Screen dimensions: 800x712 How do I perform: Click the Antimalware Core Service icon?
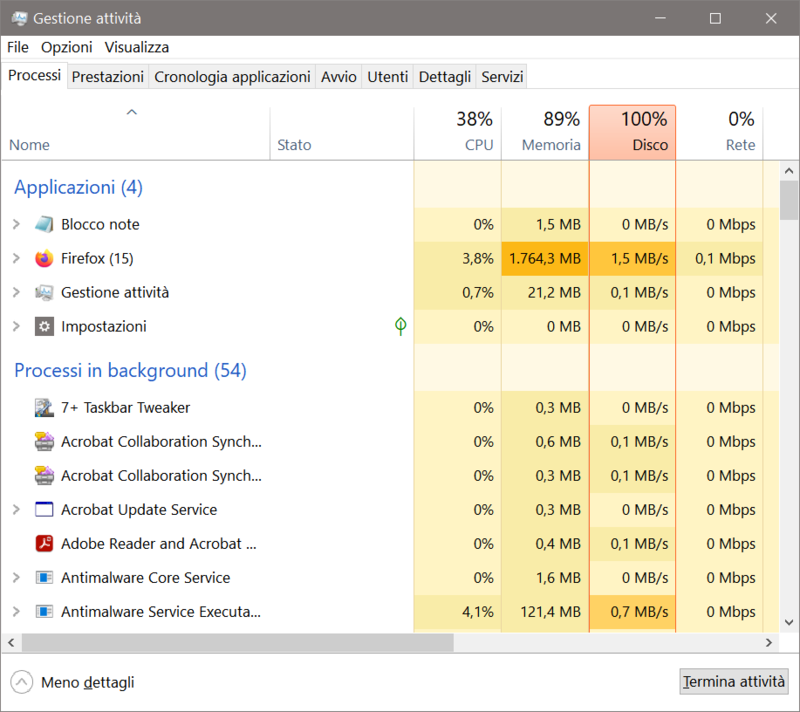(44, 578)
